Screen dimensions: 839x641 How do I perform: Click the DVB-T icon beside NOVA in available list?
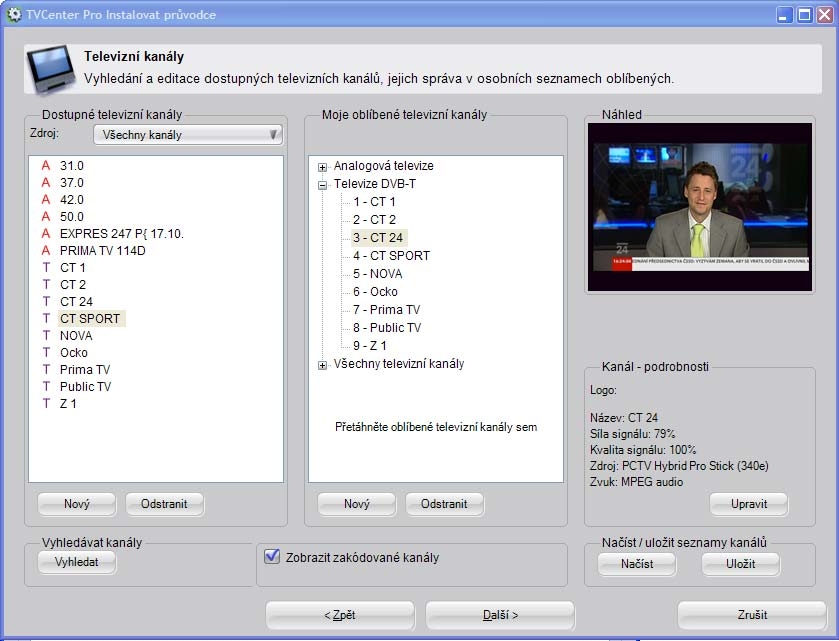click(46, 335)
